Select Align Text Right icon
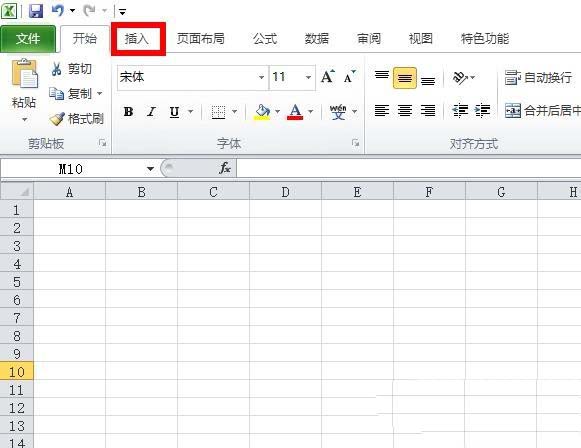The image size is (581, 448). (x=428, y=110)
